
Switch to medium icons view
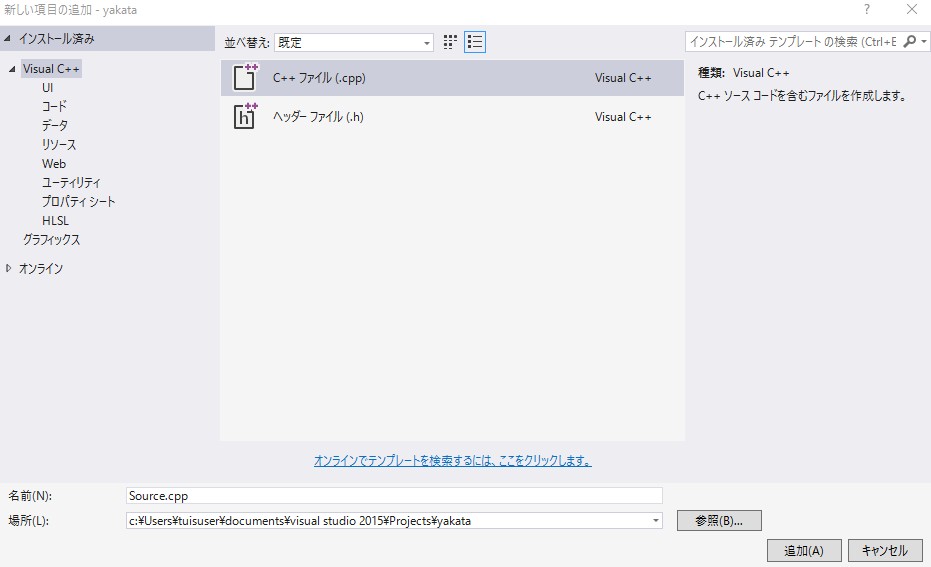click(450, 42)
